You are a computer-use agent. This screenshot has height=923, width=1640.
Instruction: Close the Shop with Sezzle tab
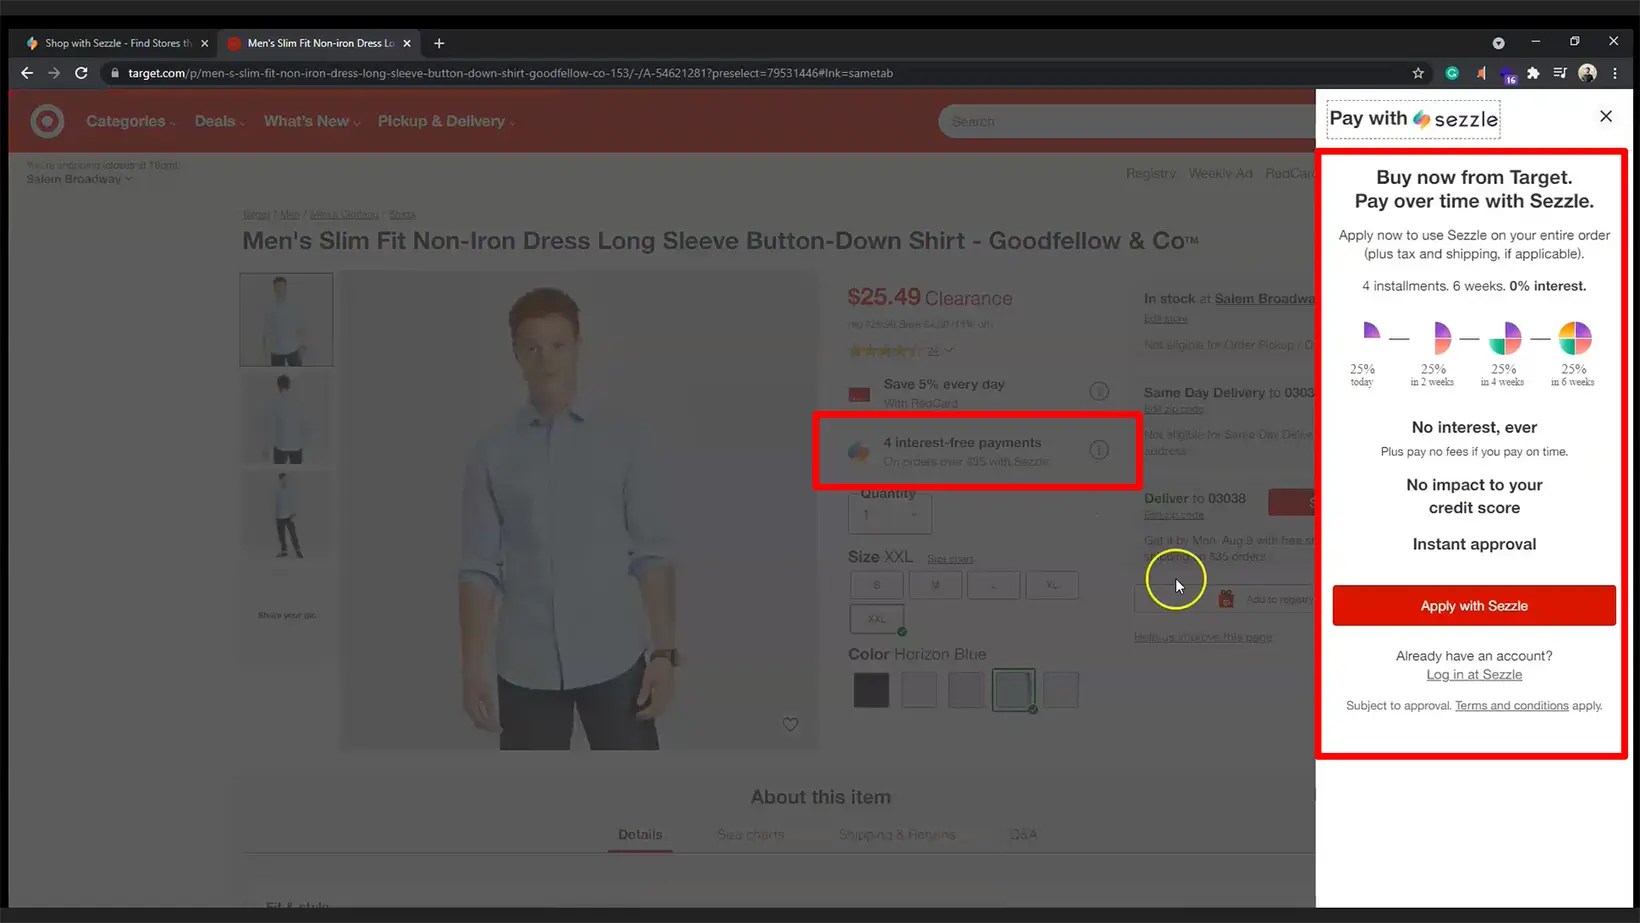pyautogui.click(x=205, y=43)
